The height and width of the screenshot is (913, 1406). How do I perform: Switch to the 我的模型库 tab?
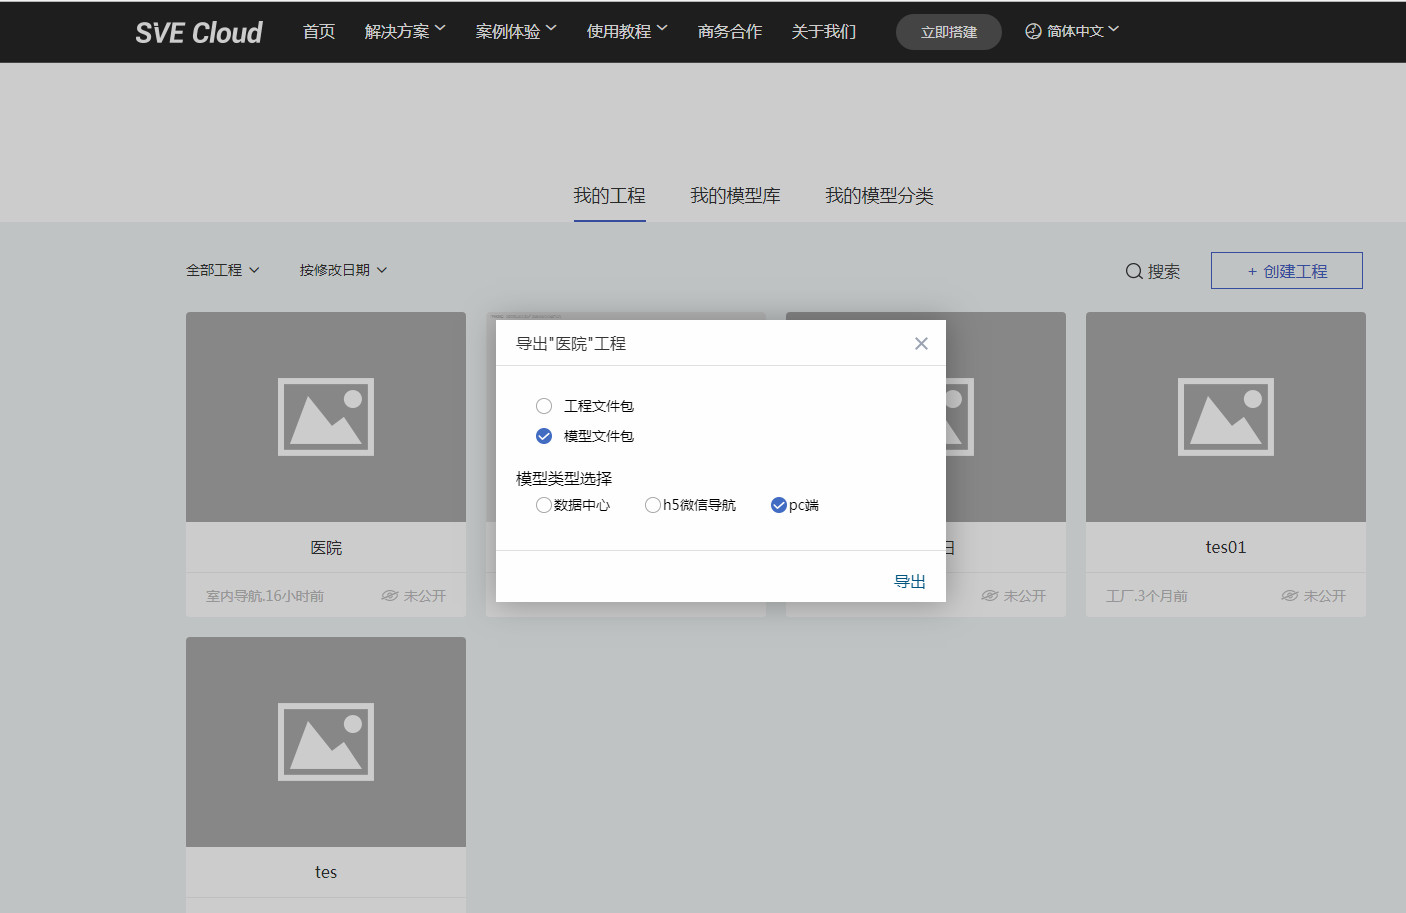pos(735,196)
